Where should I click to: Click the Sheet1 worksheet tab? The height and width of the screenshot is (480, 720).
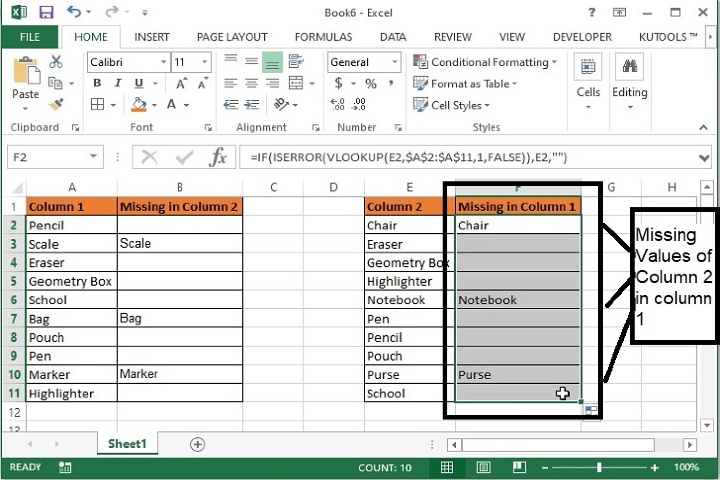127,443
